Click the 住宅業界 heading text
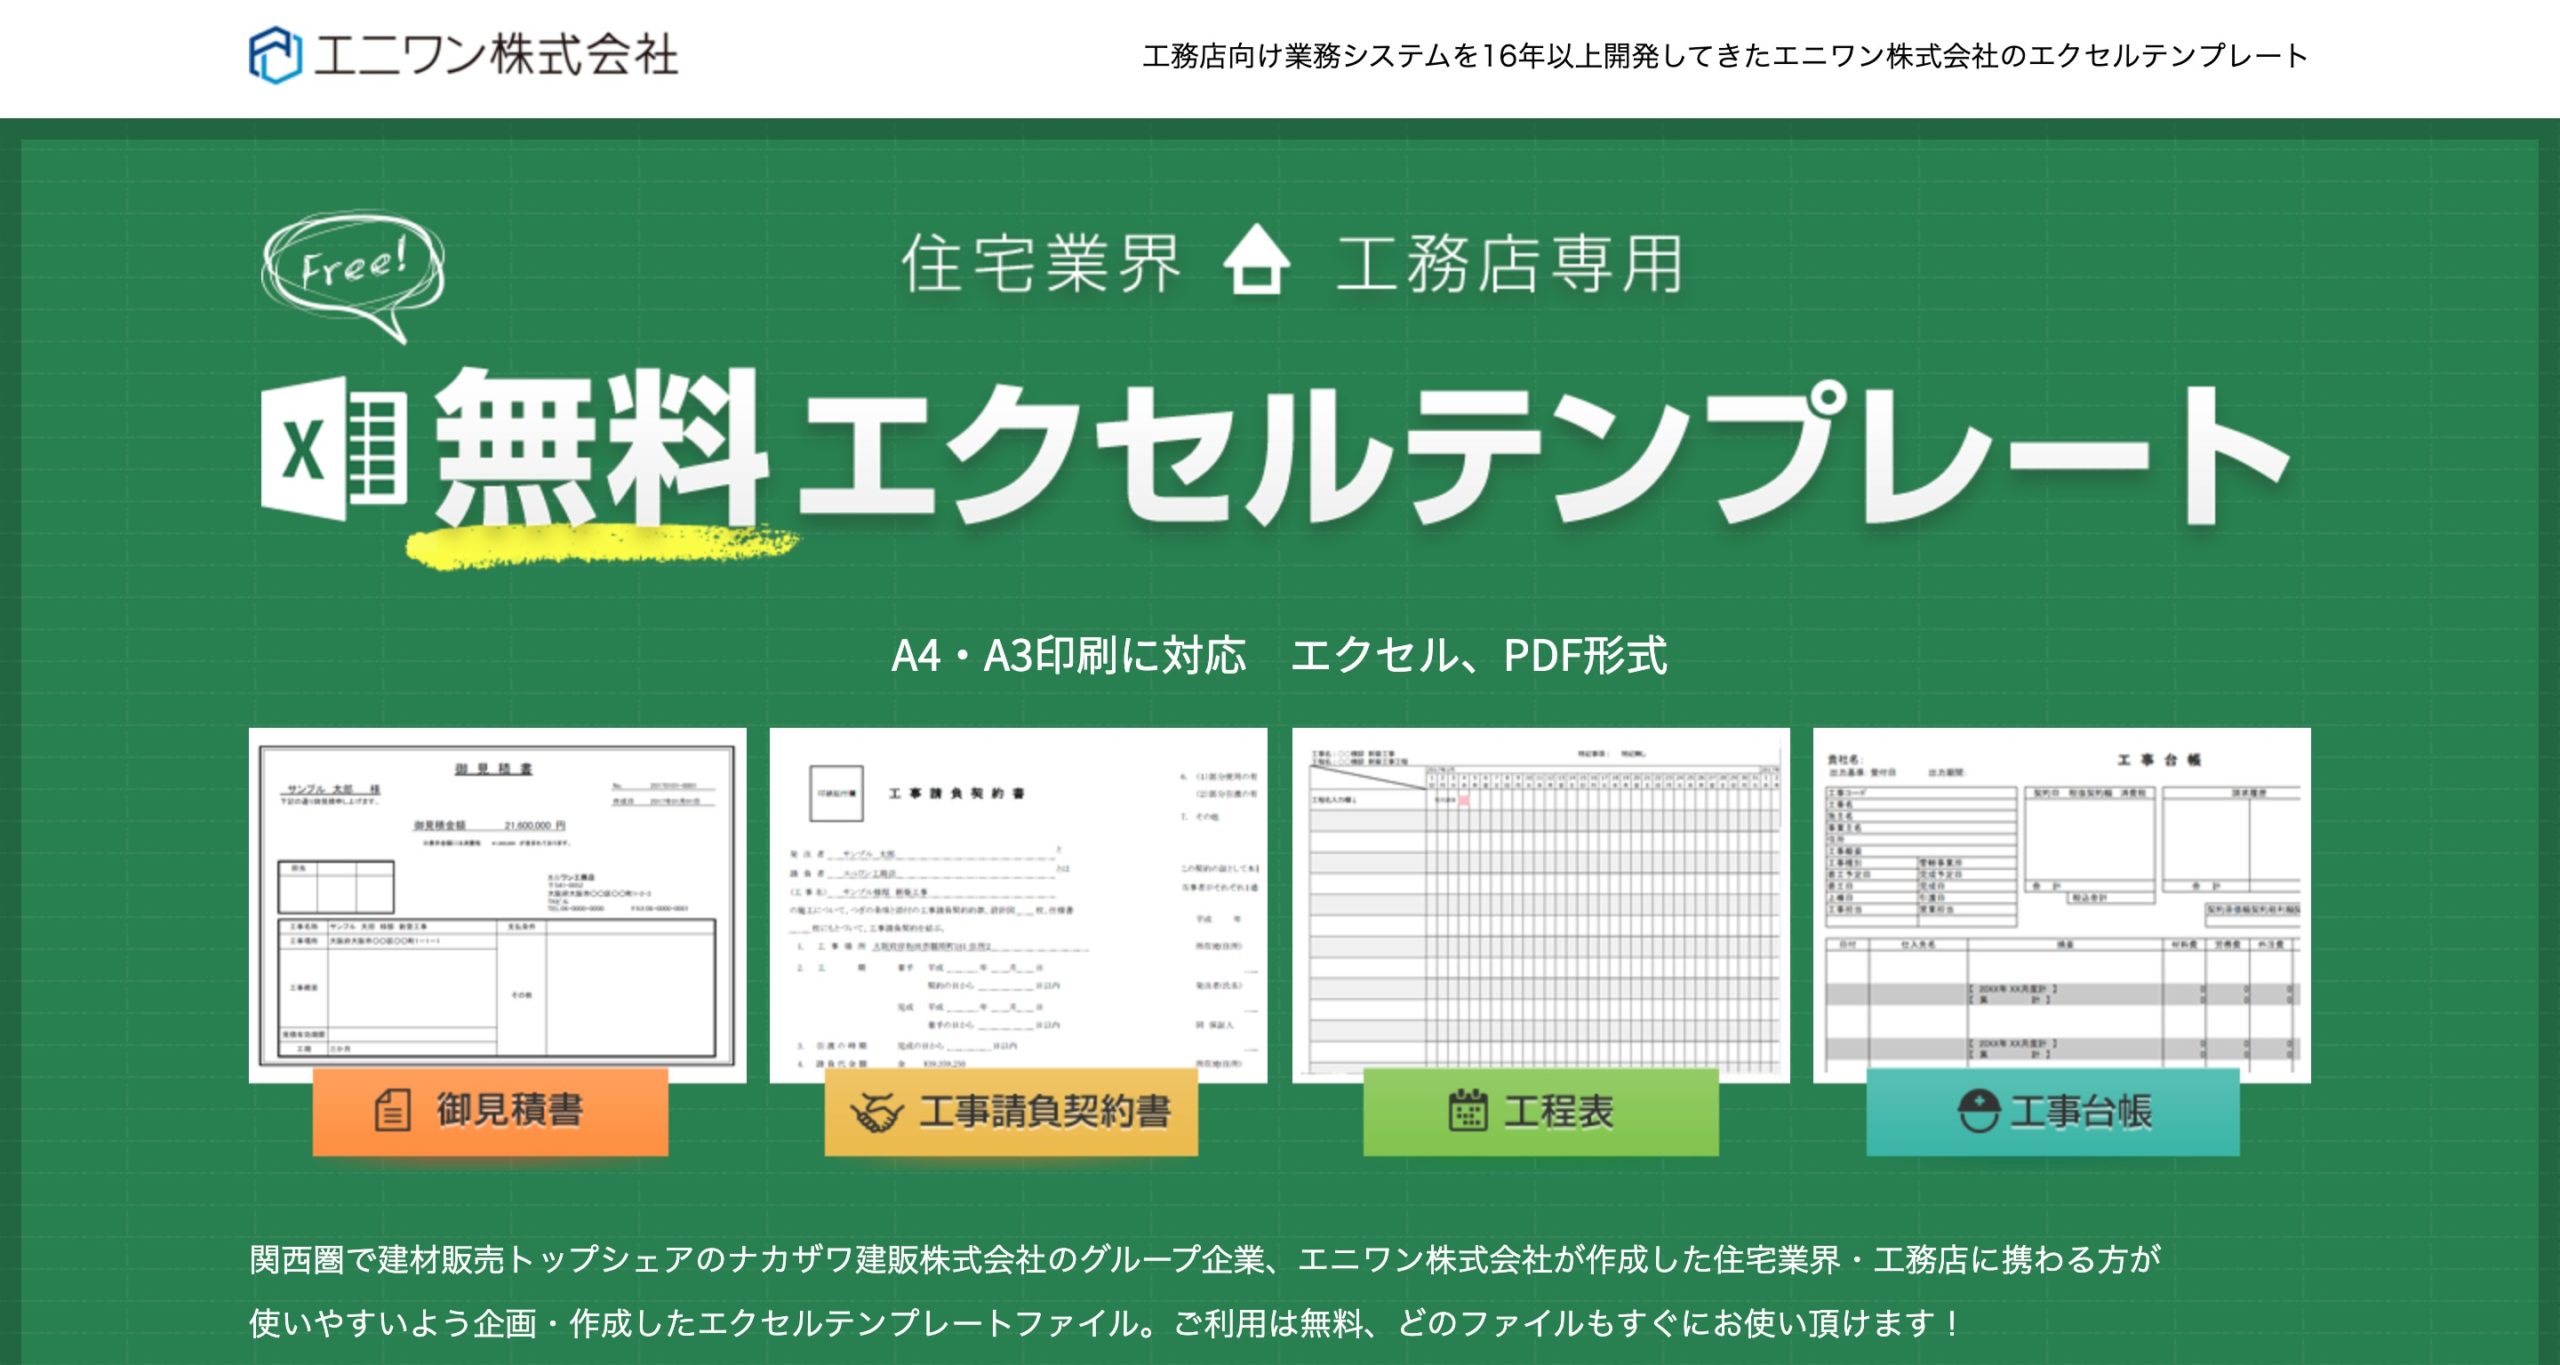The image size is (2560, 1365). [x=1042, y=263]
